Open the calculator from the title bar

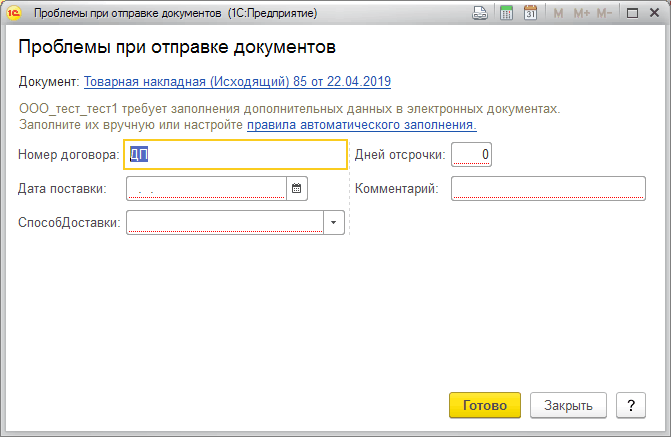tap(506, 14)
